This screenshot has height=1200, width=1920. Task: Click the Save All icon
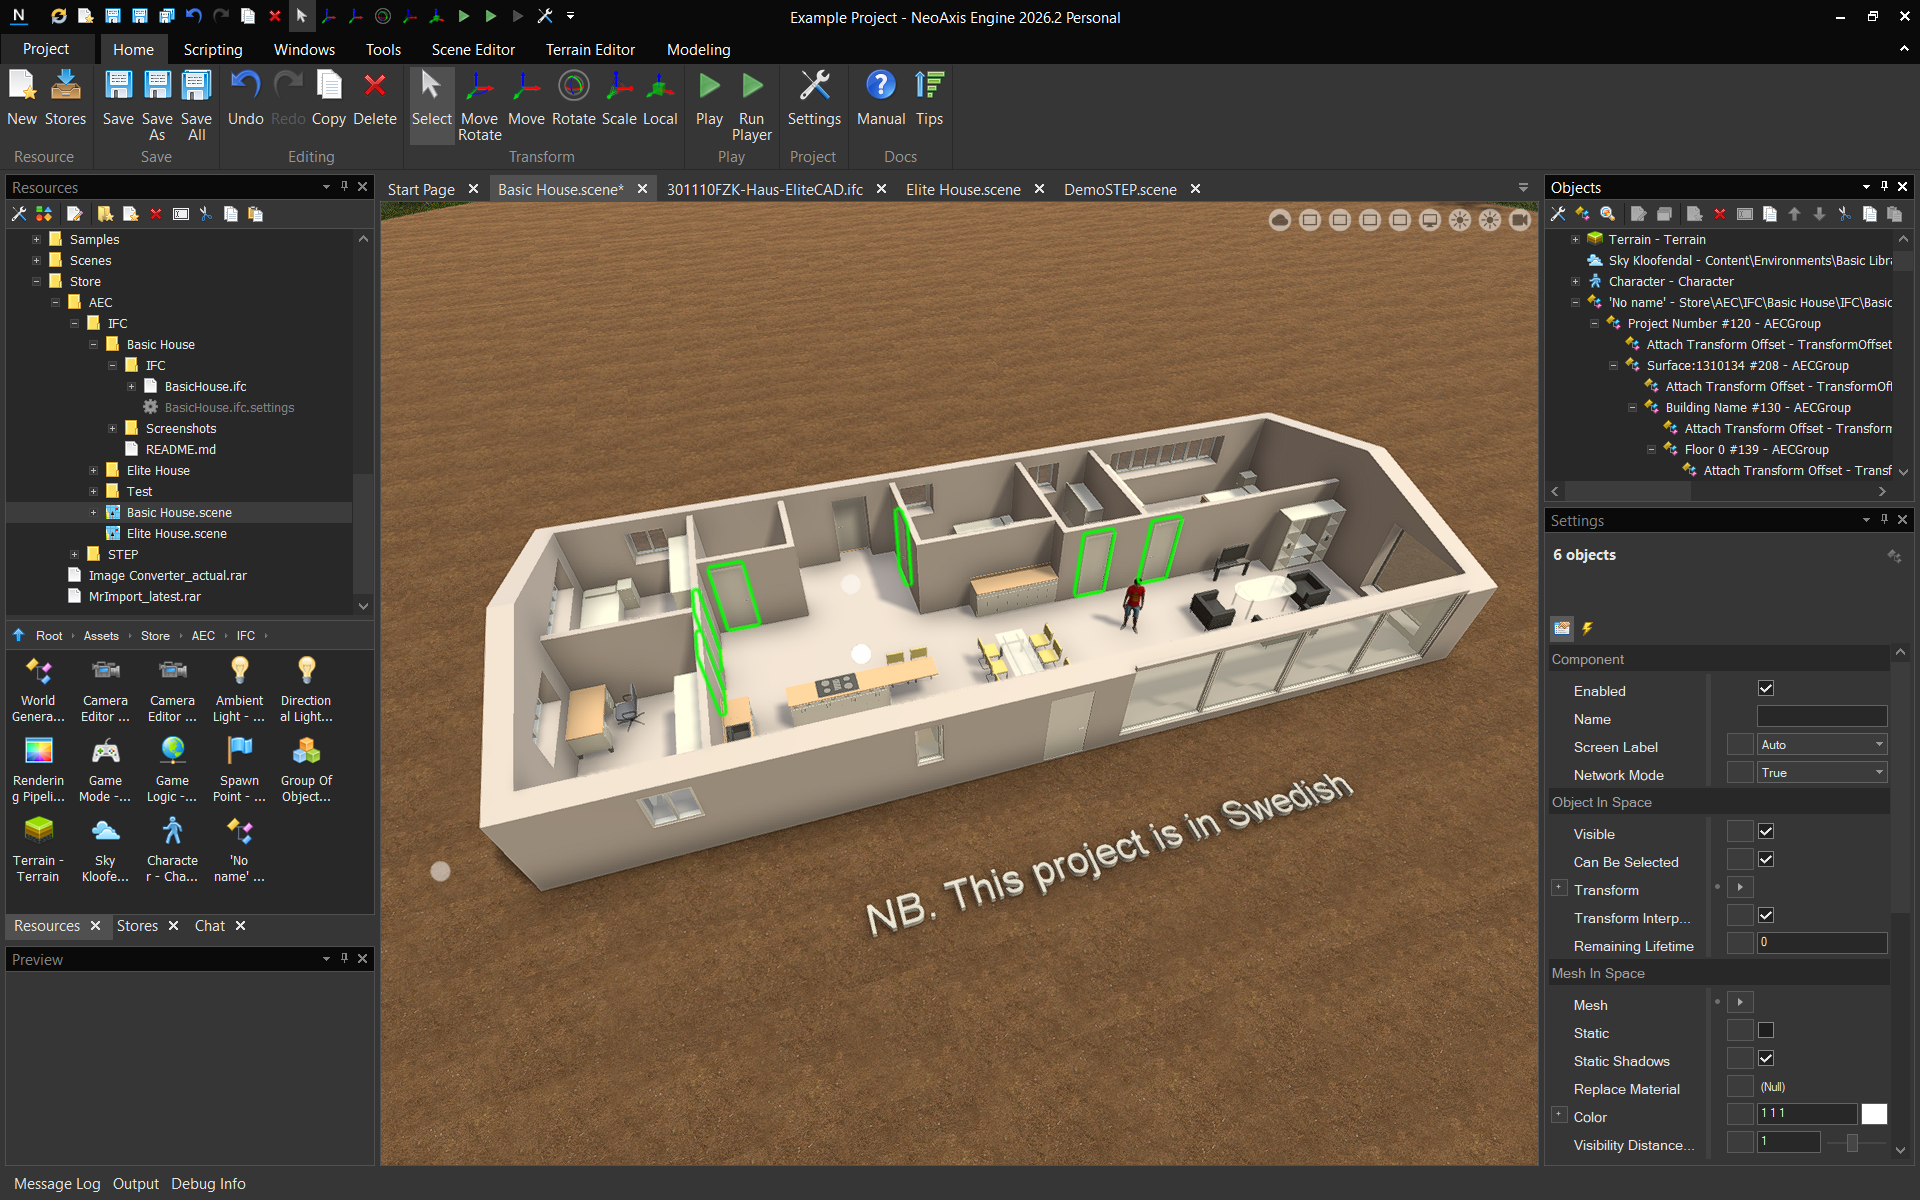tap(196, 105)
